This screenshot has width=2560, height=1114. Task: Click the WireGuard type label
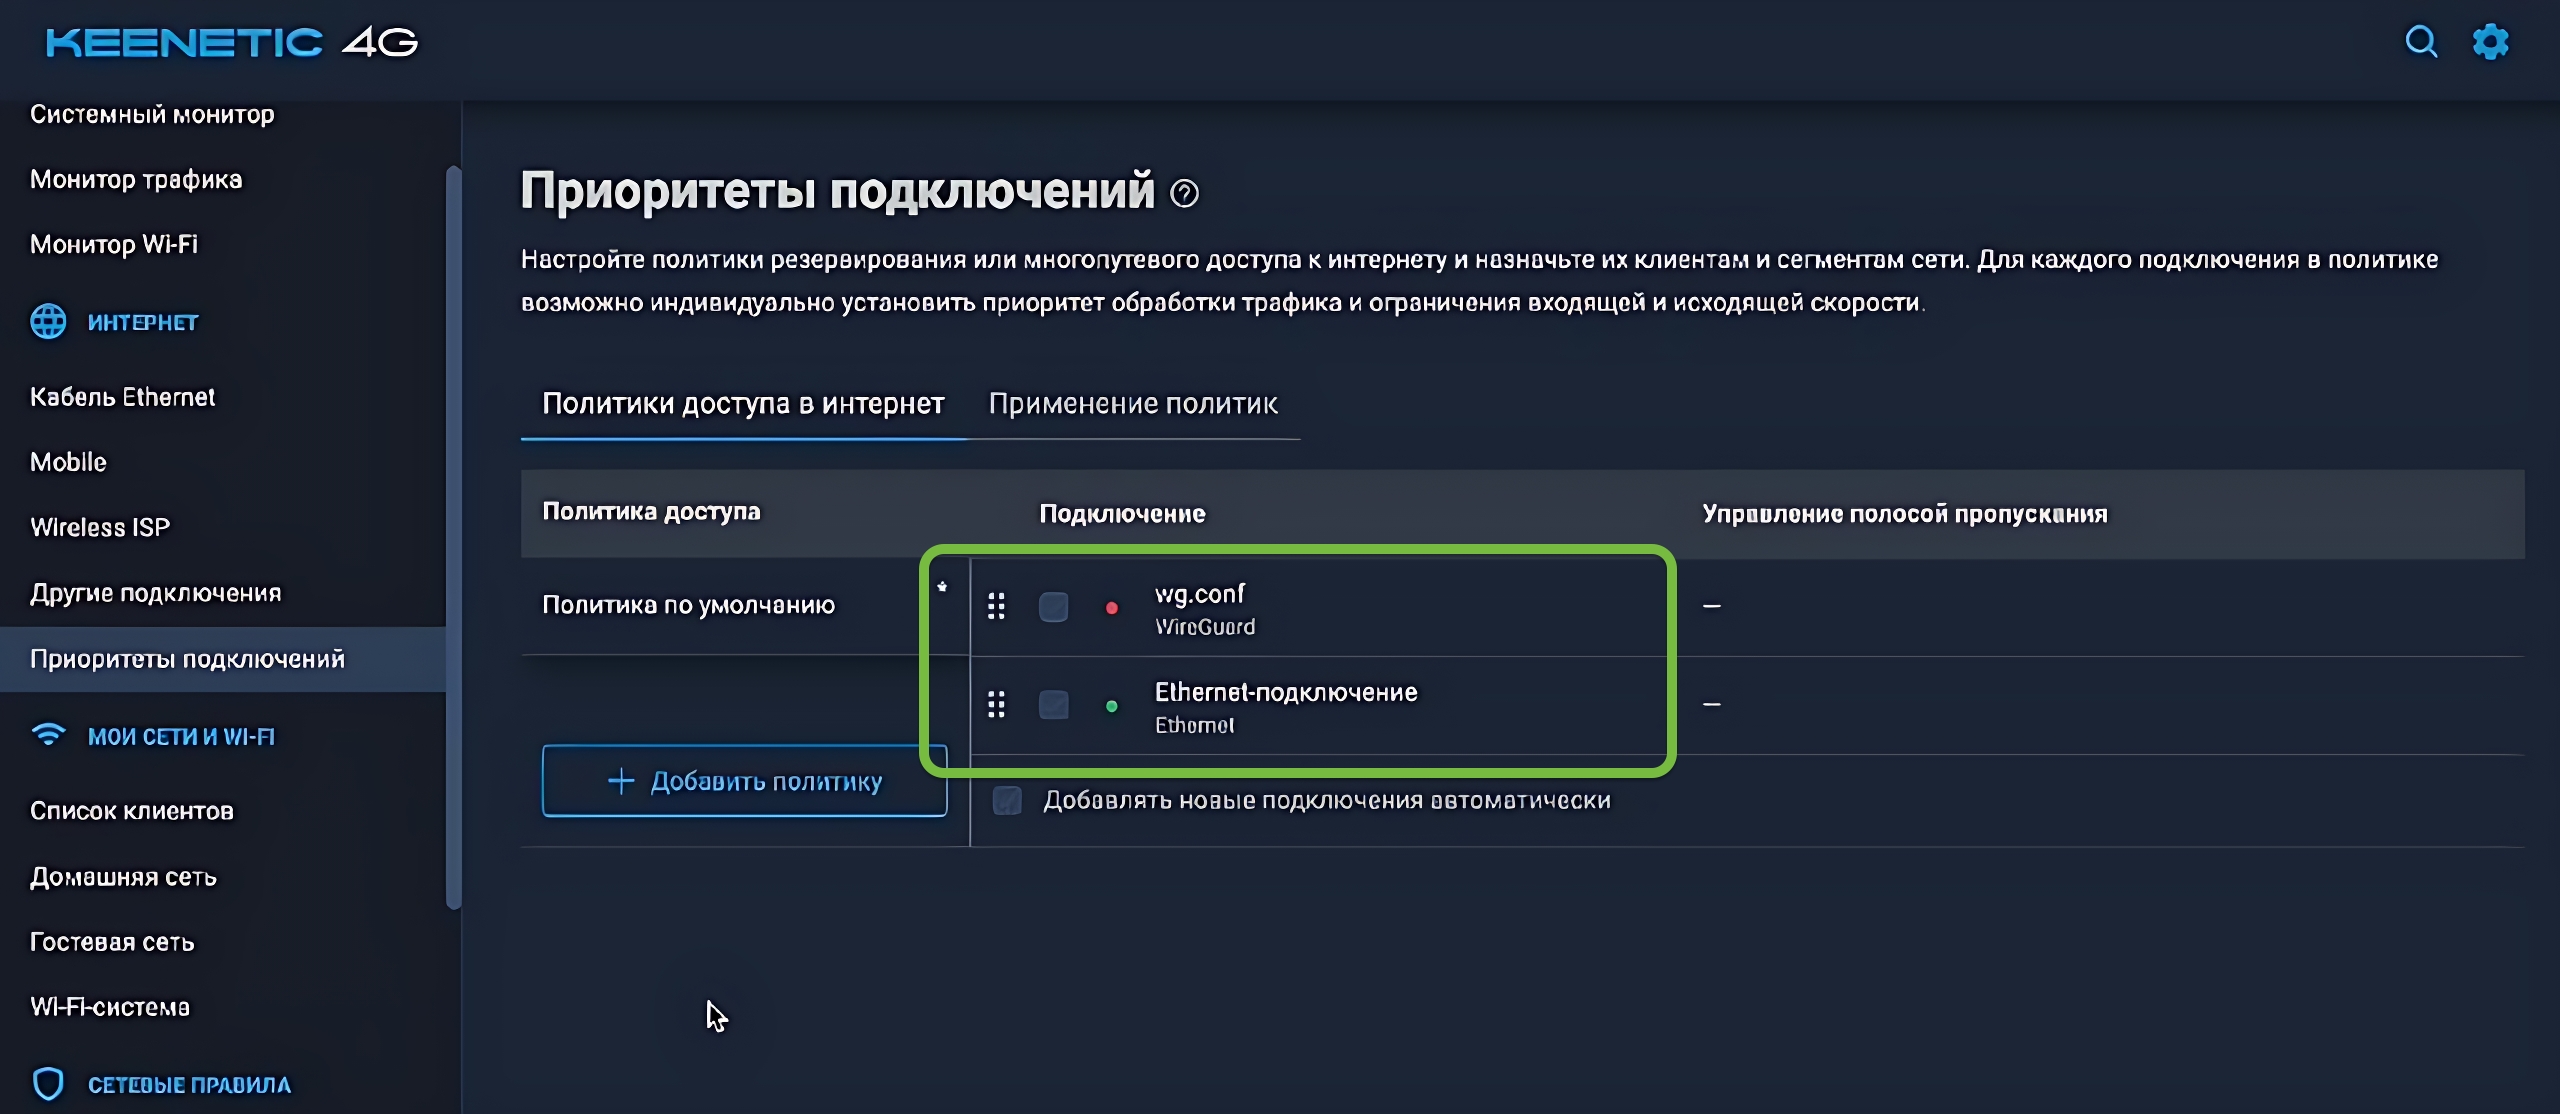pos(1205,627)
